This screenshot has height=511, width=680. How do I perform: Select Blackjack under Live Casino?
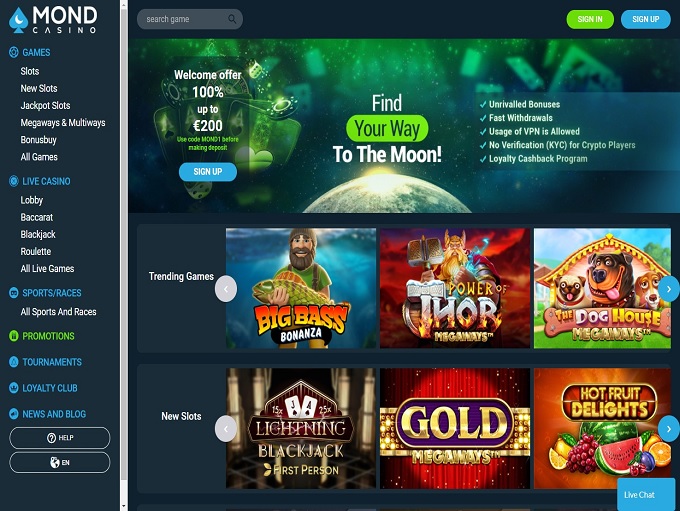pyautogui.click(x=38, y=234)
